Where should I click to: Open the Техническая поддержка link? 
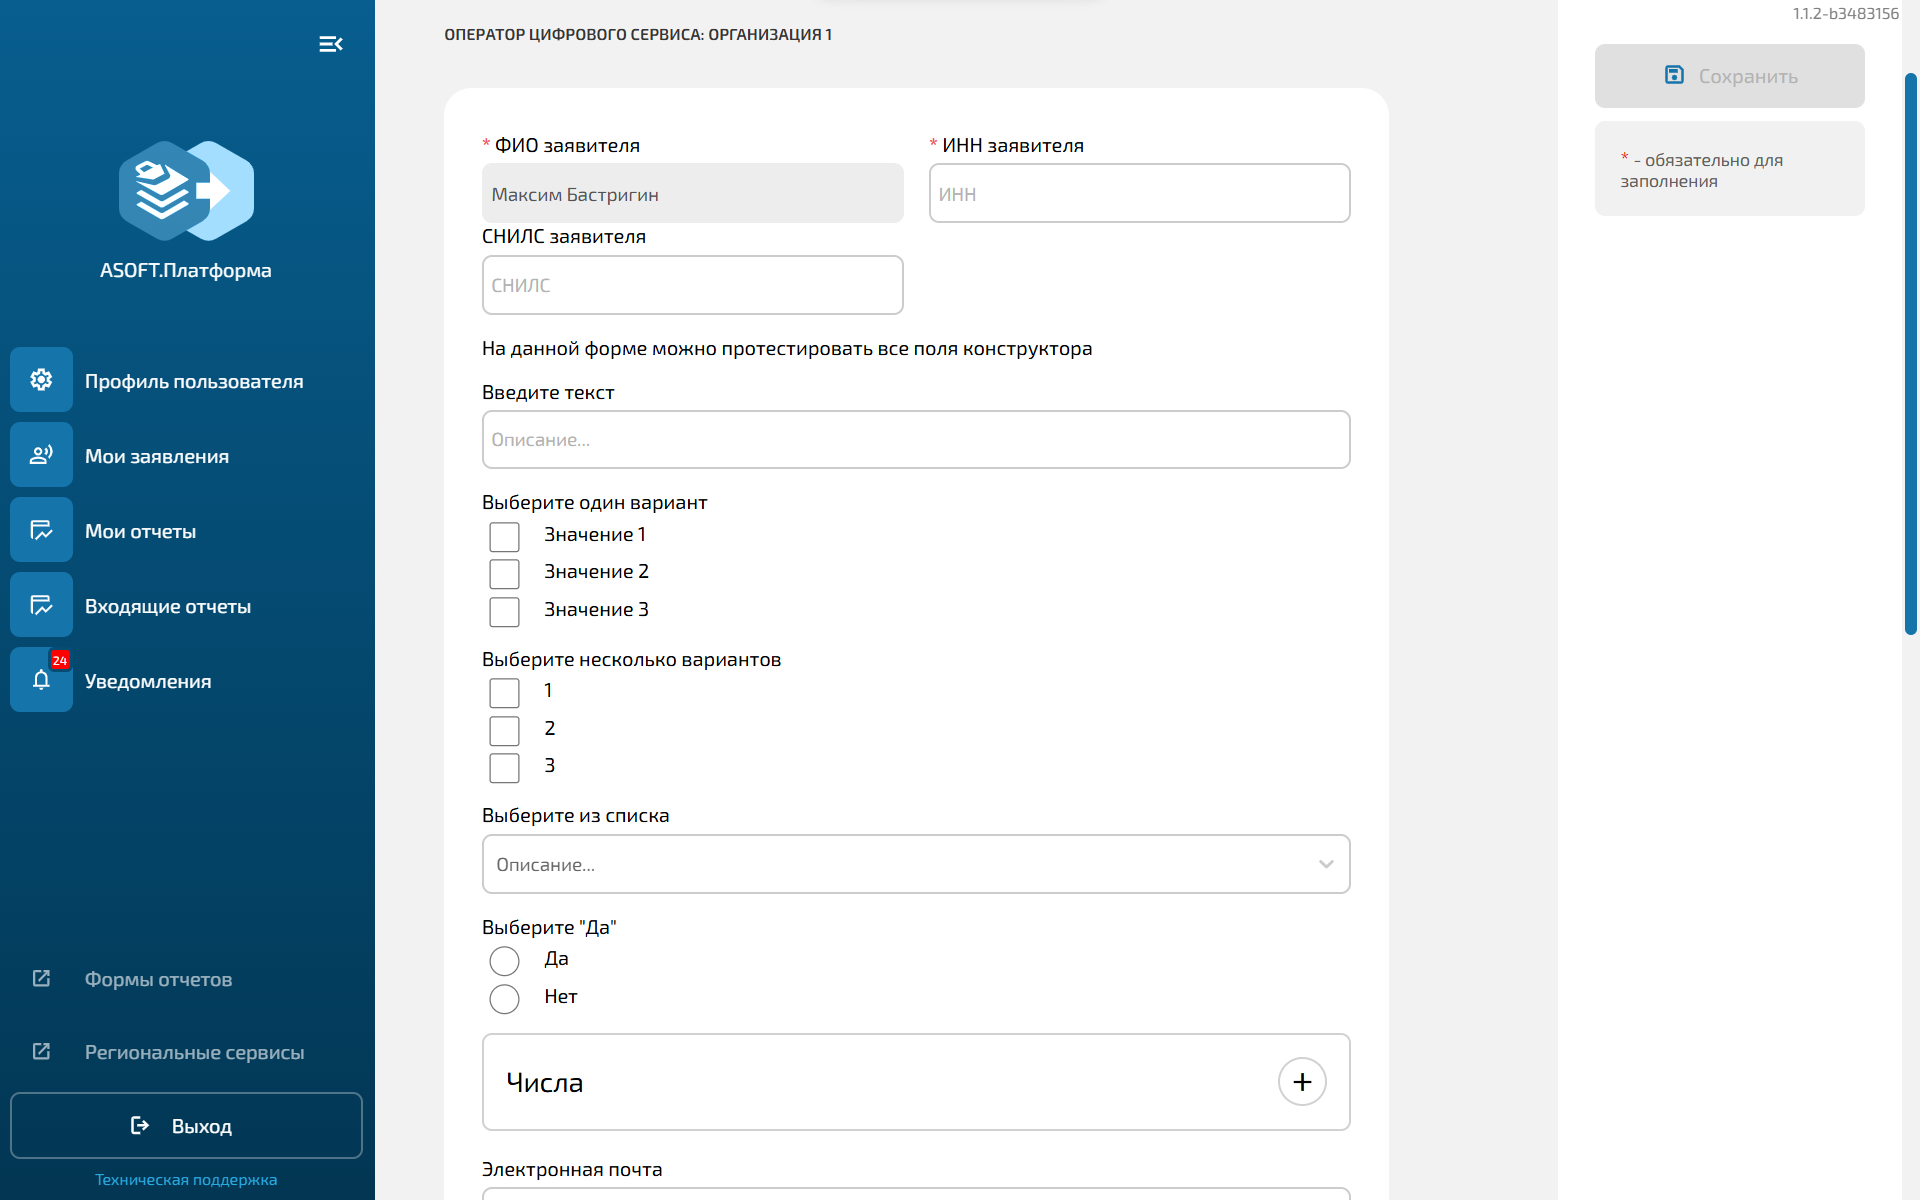tap(186, 1180)
